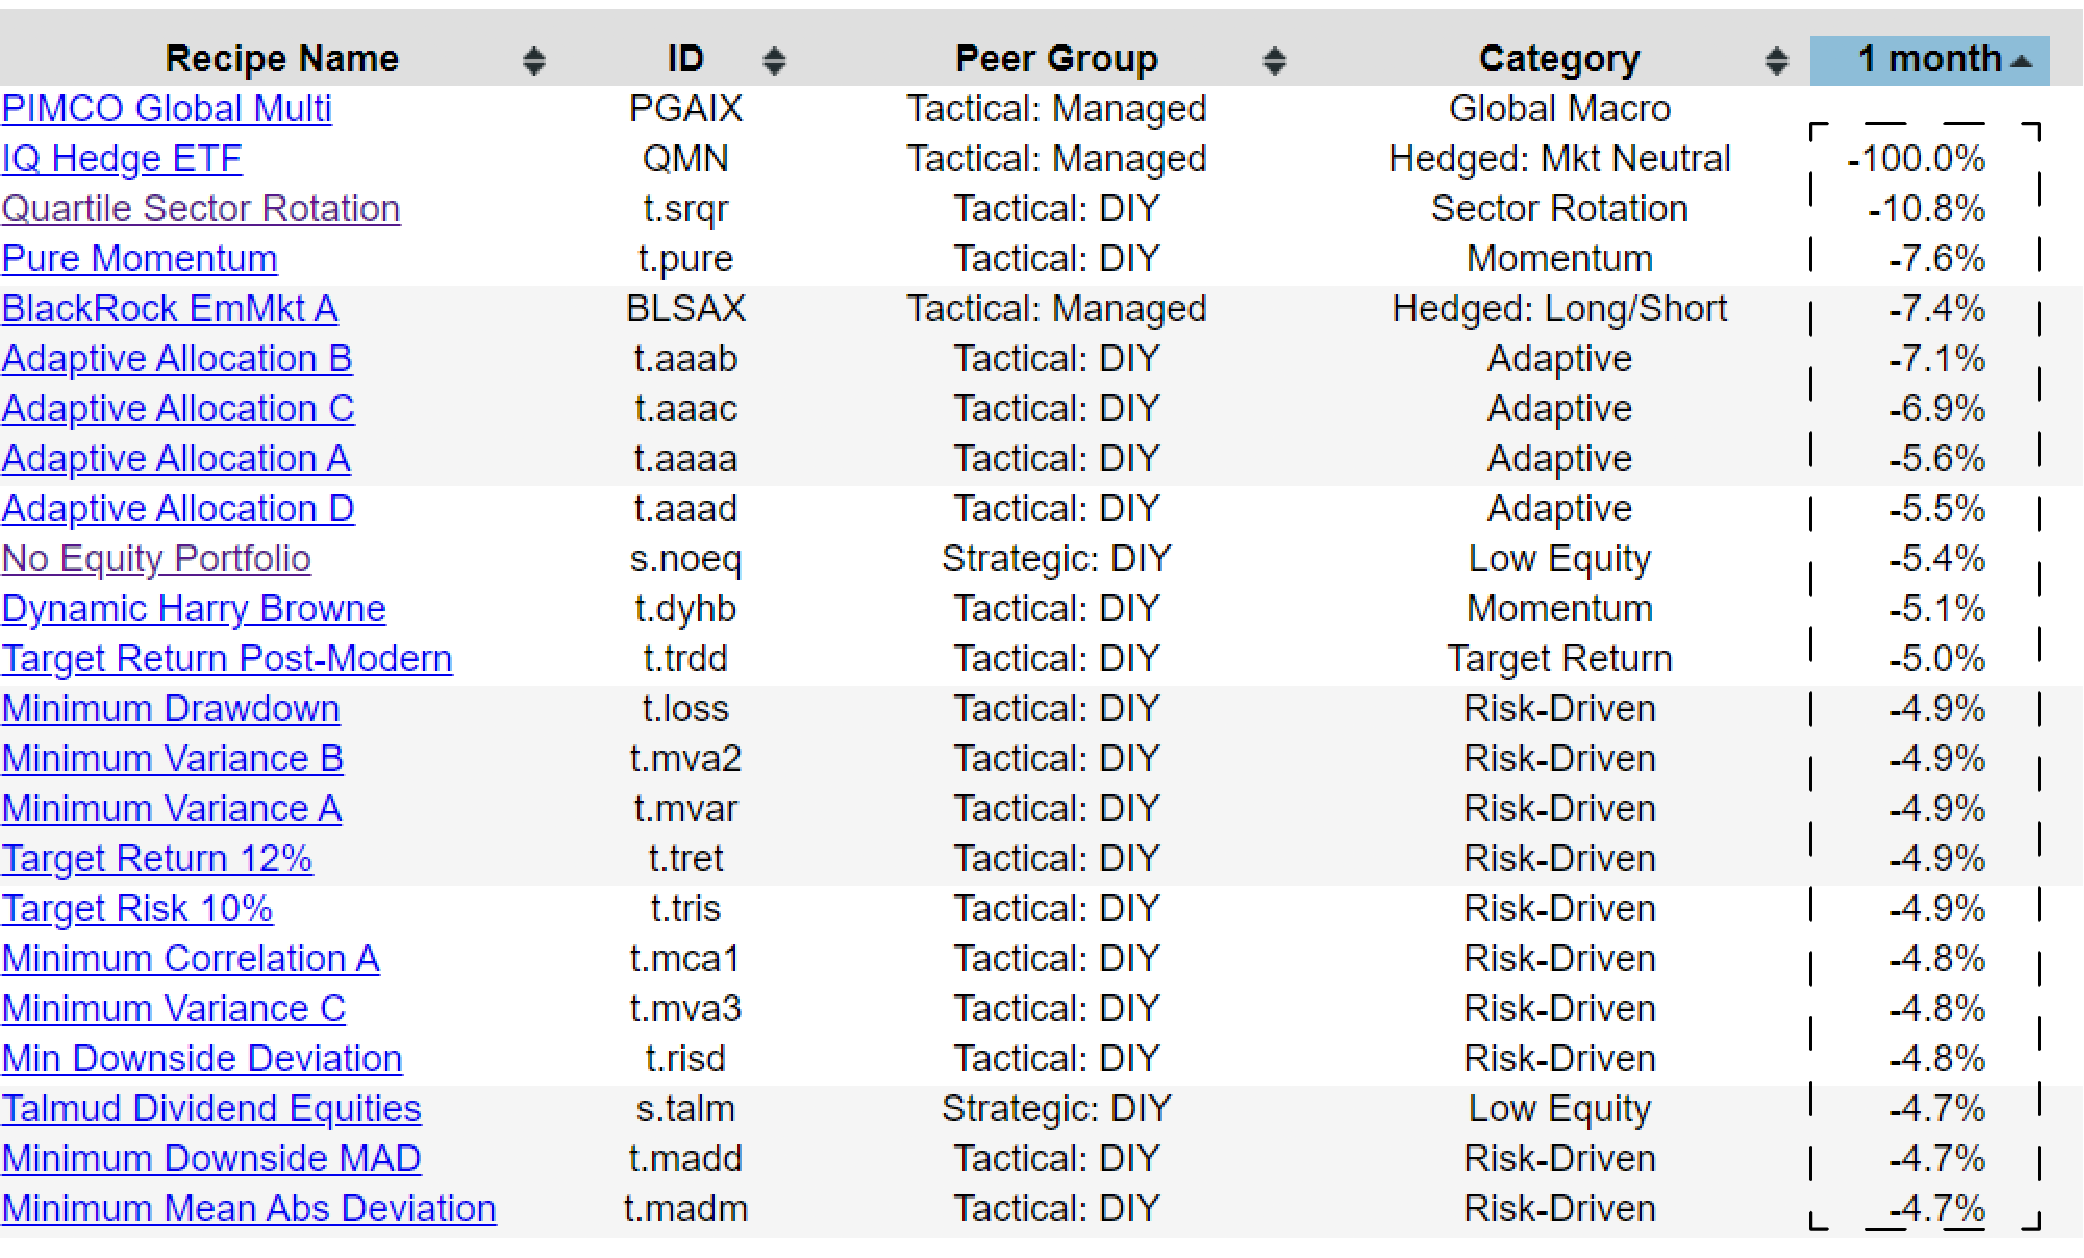2084x1258 pixels.
Task: Open Pure Momentum recipe link
Action: (140, 258)
